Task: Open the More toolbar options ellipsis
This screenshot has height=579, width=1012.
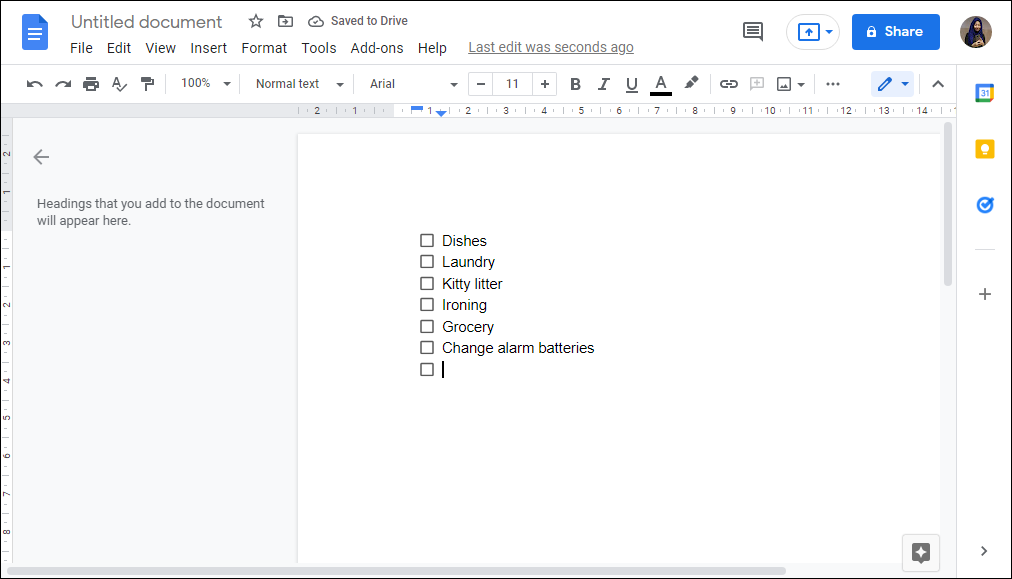Action: [x=833, y=84]
